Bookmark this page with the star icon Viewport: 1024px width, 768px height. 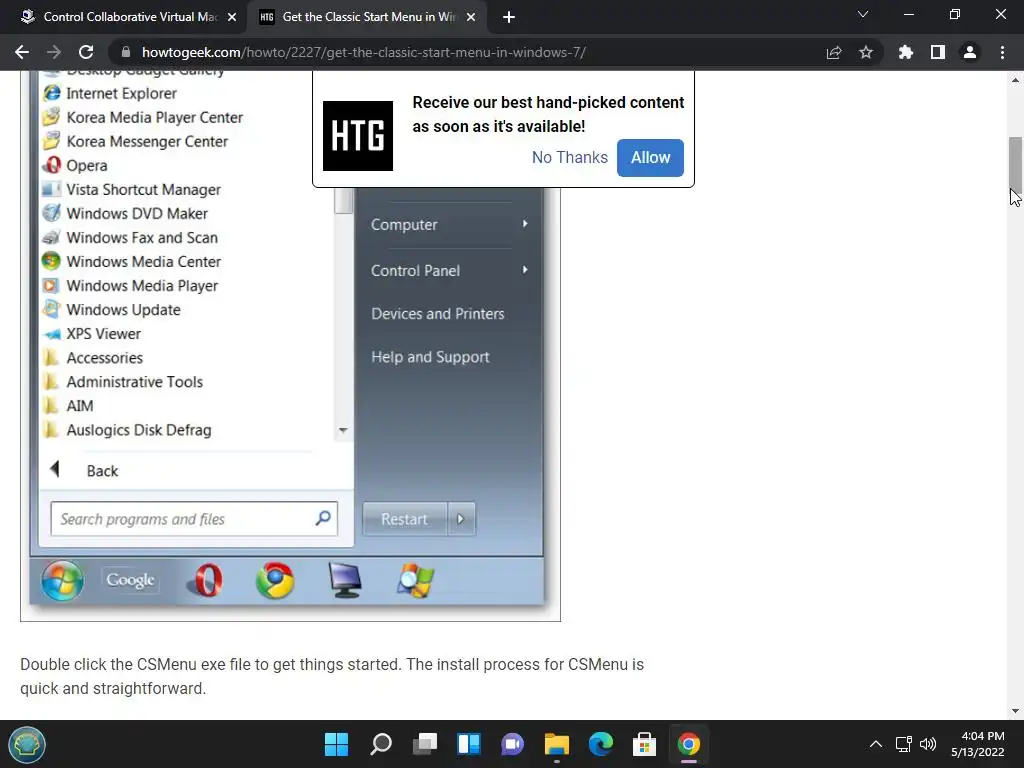click(x=865, y=52)
